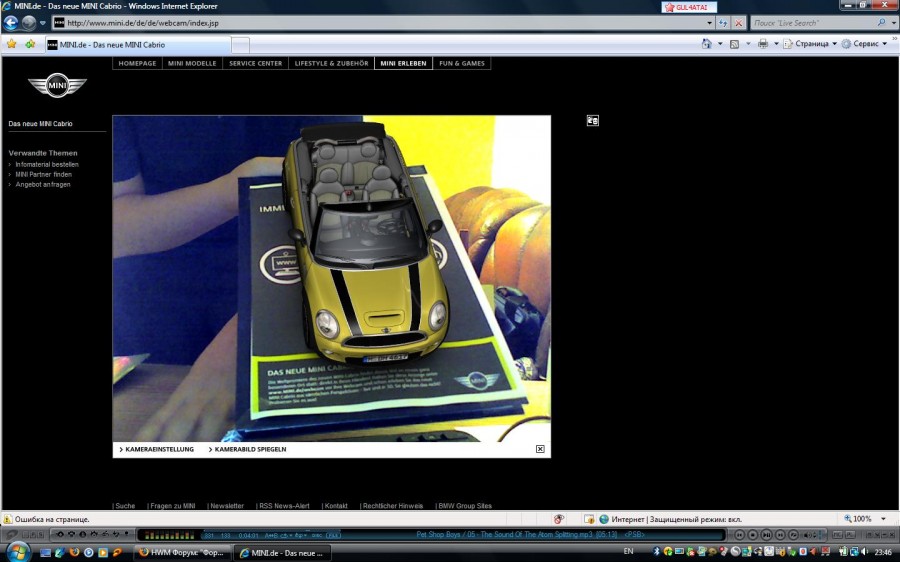Open the Windows Start orb
900x562 pixels.
(18, 551)
